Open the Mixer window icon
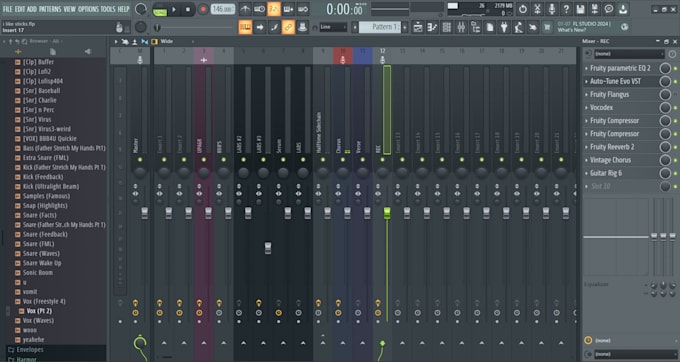The height and width of the screenshot is (362, 680). point(461,27)
